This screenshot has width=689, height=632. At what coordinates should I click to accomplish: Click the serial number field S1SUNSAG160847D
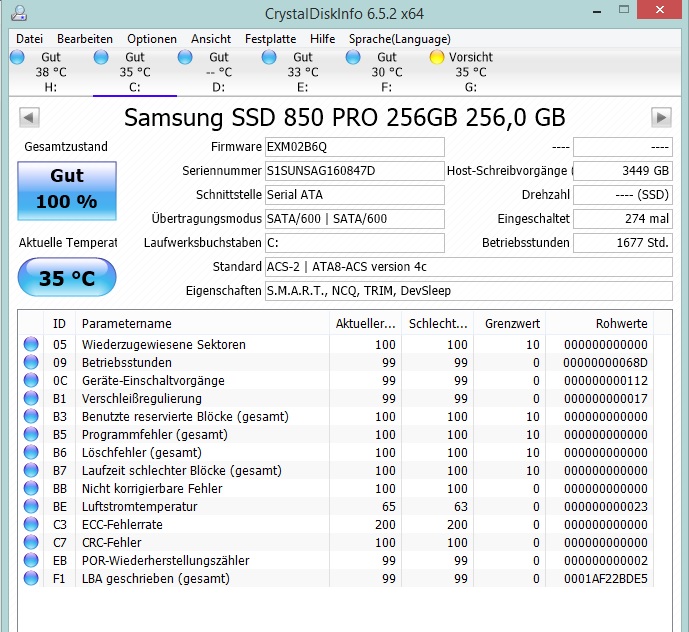355,171
